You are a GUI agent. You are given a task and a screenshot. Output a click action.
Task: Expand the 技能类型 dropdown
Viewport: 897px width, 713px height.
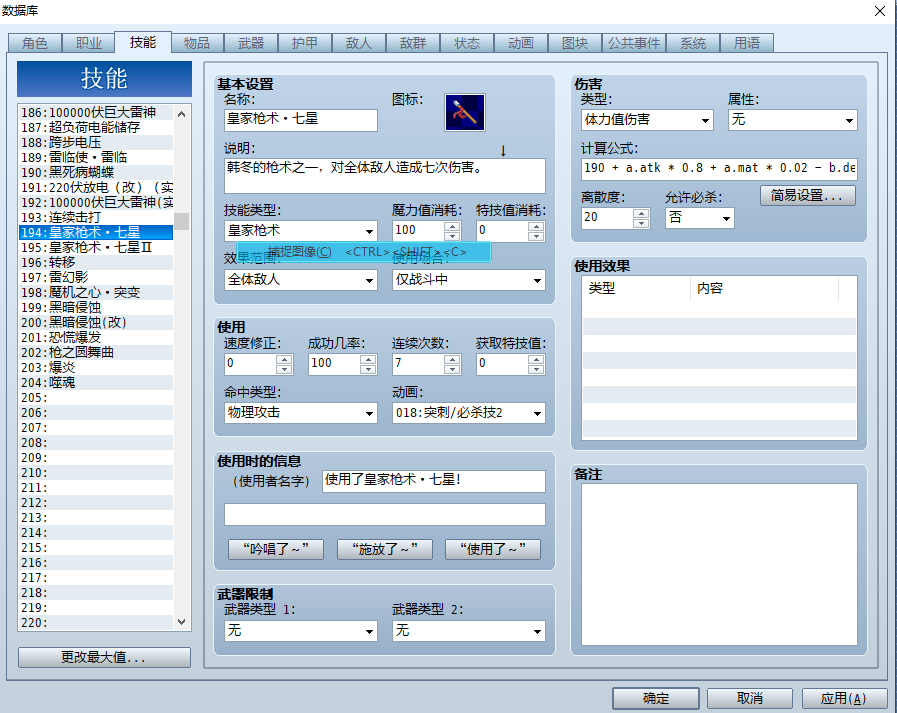(x=300, y=231)
